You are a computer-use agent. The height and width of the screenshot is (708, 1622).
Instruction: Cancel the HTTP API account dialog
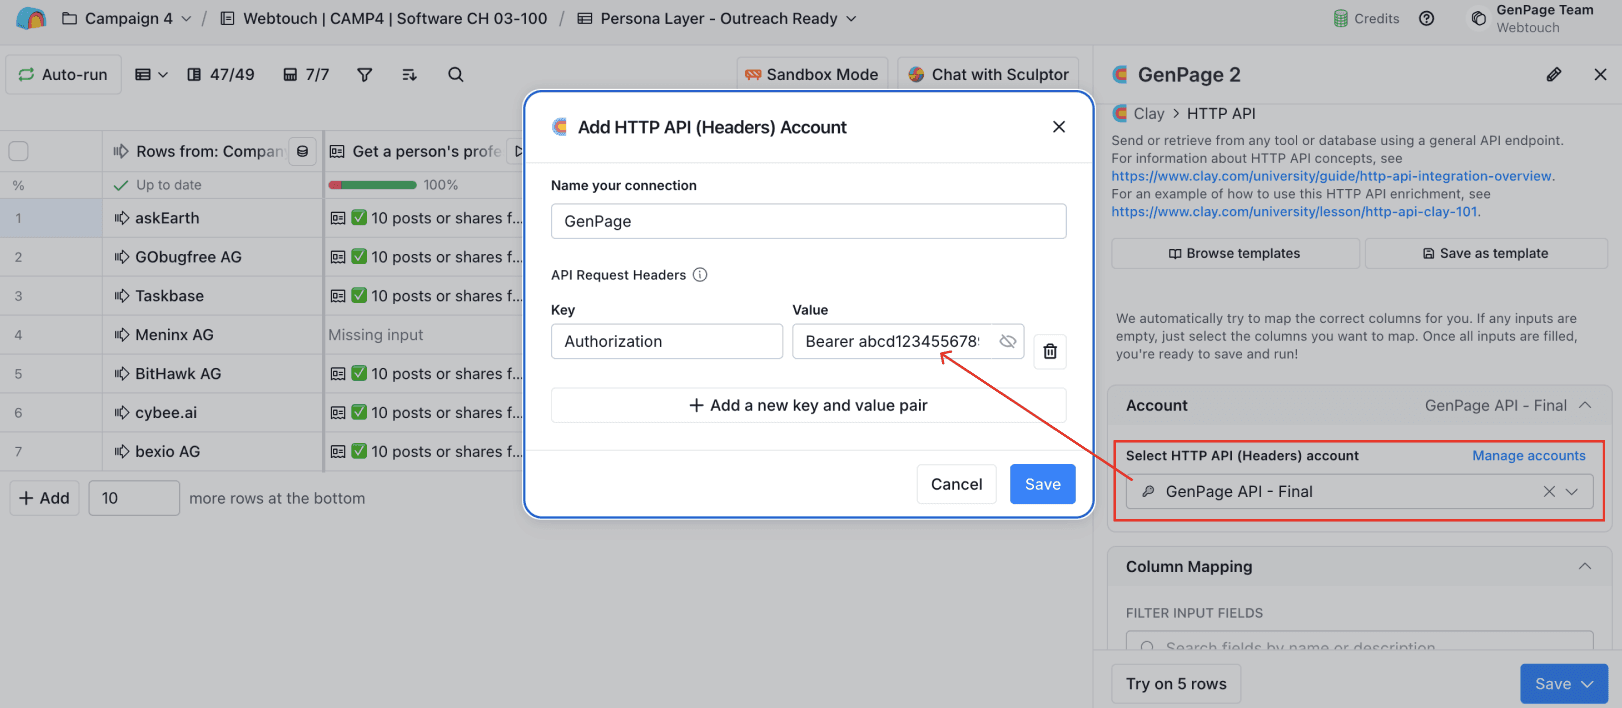click(957, 484)
